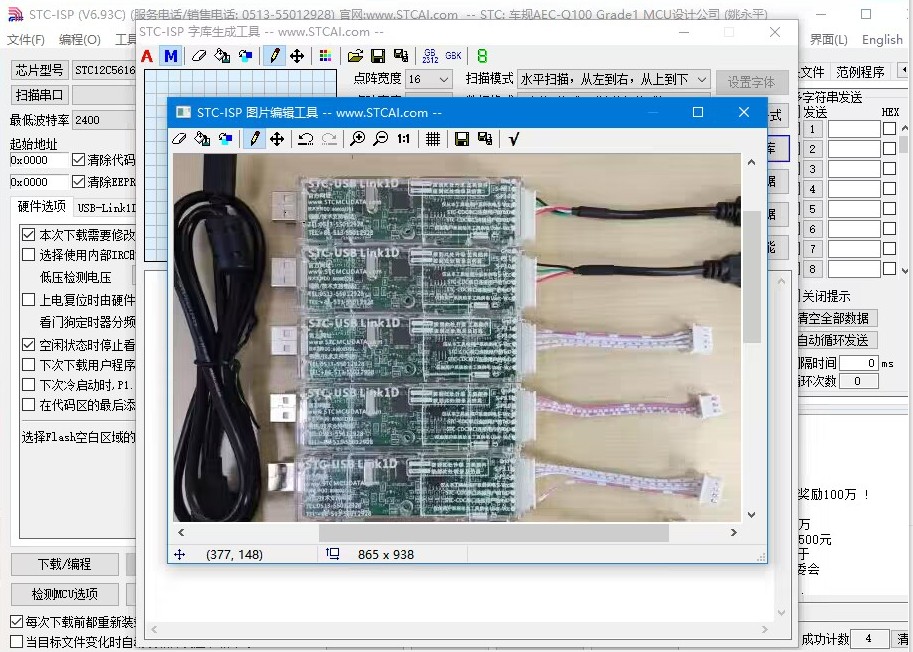Screen dimensions: 913x652
Task: Click the zoom out magnifier icon
Action: tap(381, 139)
